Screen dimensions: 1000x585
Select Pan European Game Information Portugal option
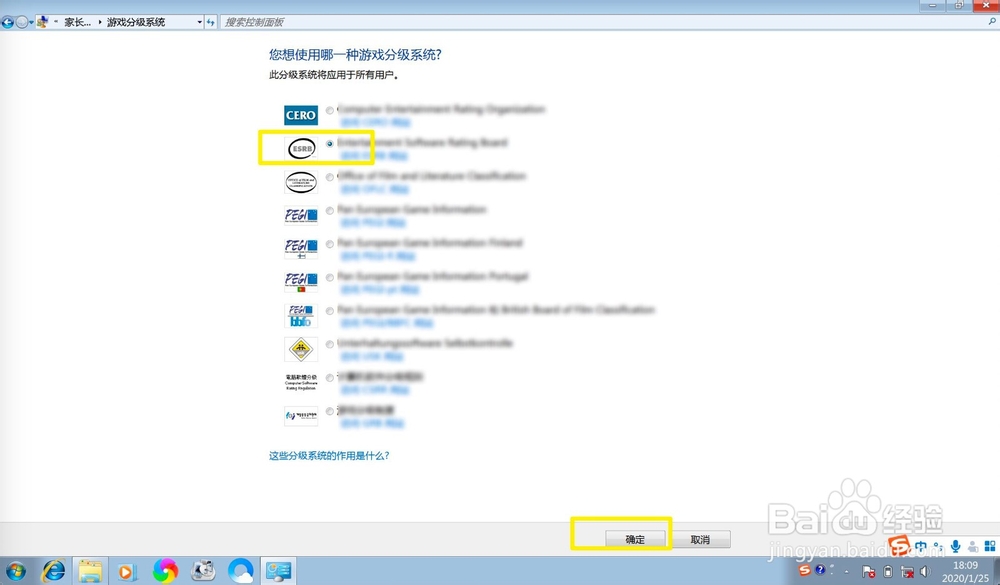pyautogui.click(x=330, y=278)
